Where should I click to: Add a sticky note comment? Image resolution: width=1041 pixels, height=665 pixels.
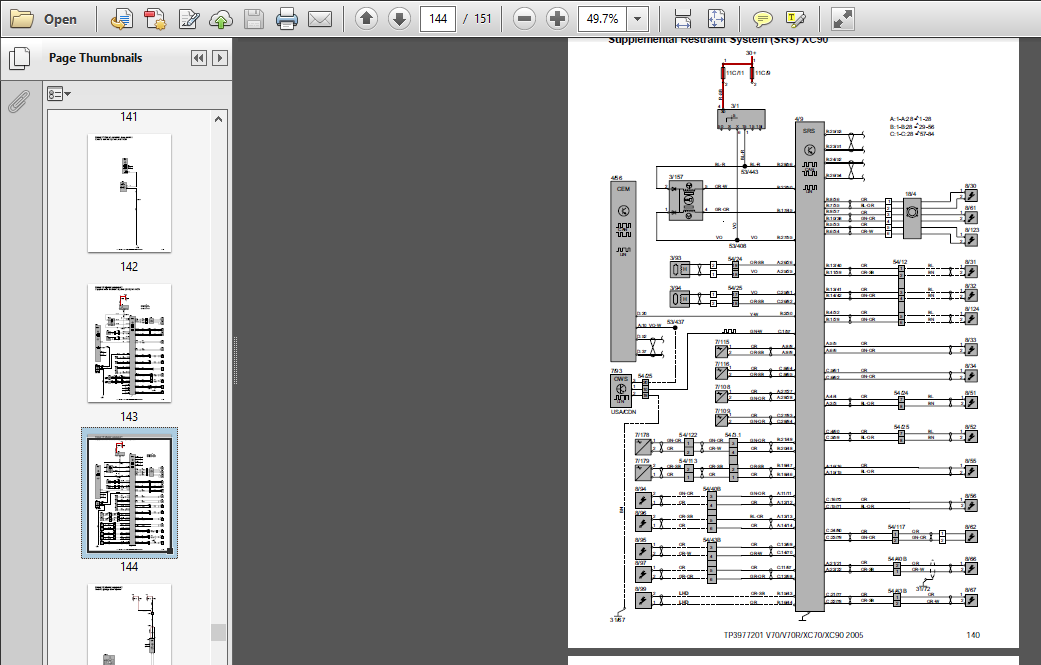pyautogui.click(x=762, y=19)
